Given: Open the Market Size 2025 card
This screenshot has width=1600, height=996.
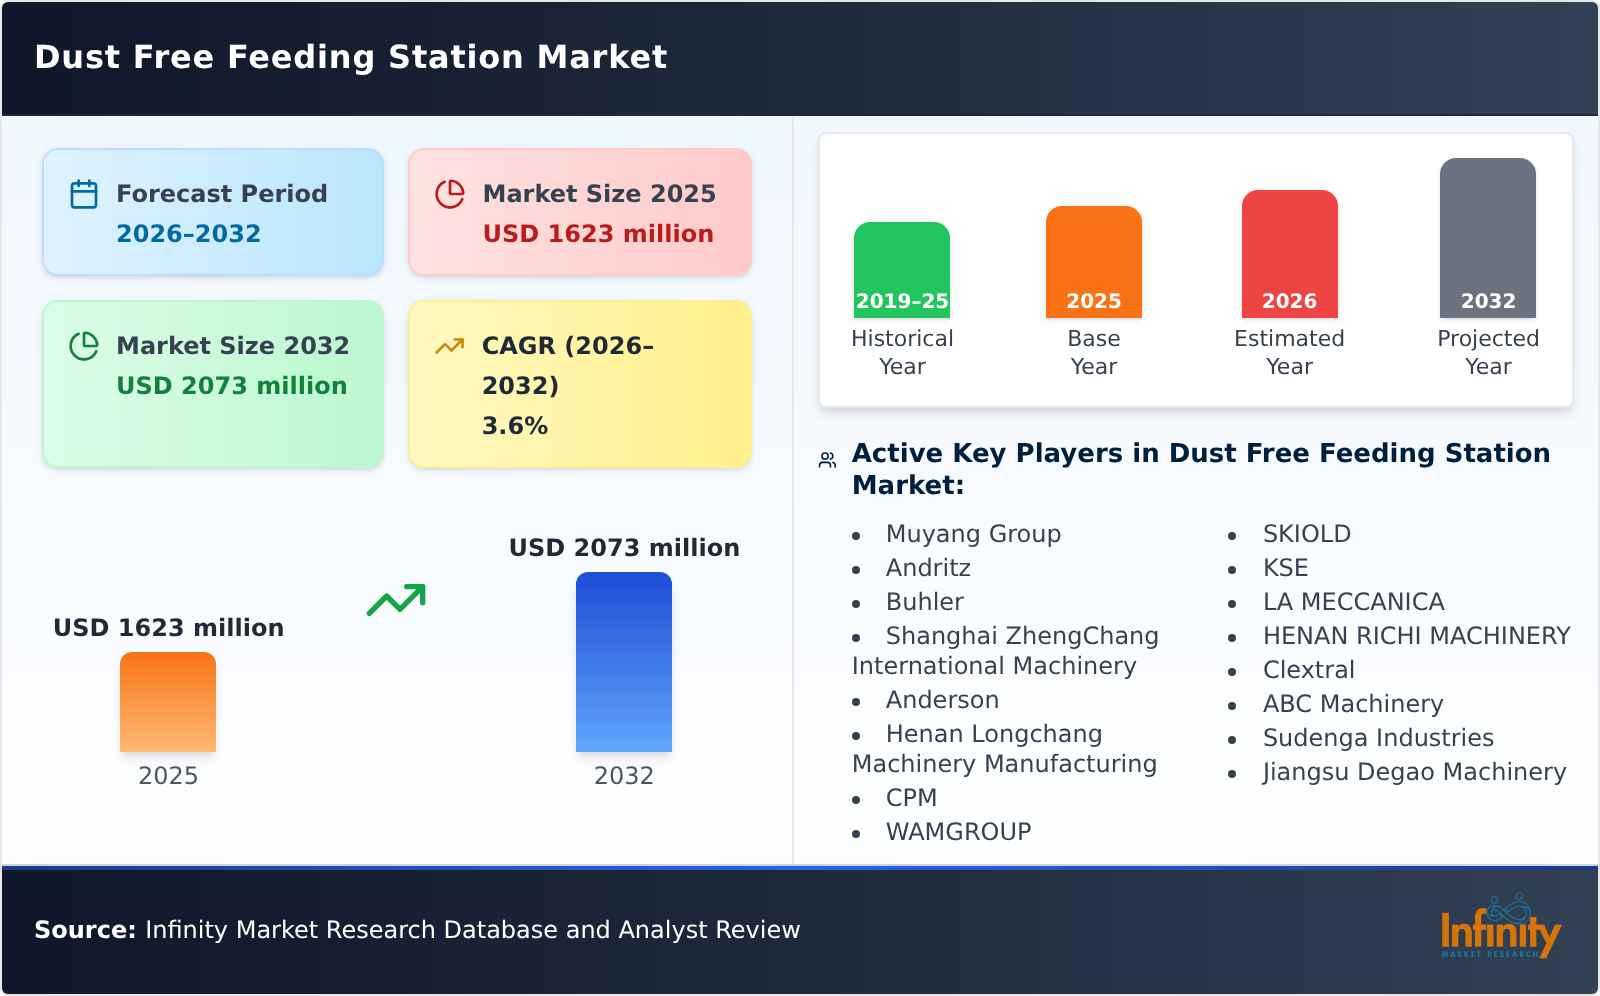Looking at the screenshot, I should click(x=579, y=211).
